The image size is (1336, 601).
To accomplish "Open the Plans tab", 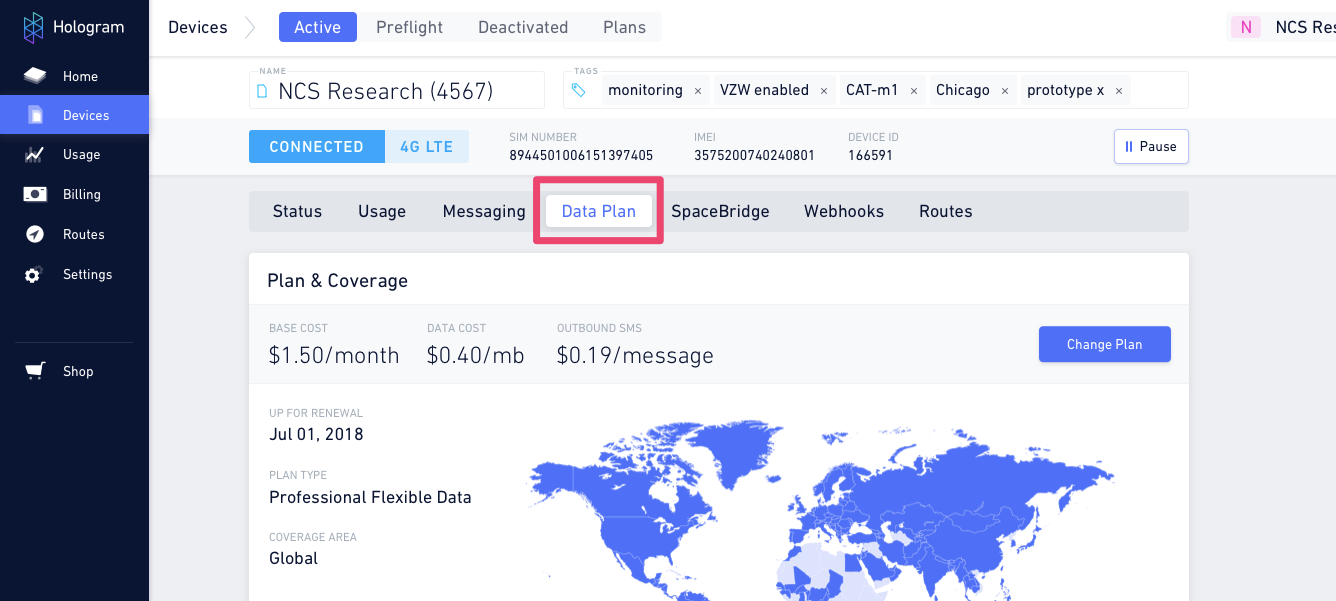I will click(x=625, y=27).
